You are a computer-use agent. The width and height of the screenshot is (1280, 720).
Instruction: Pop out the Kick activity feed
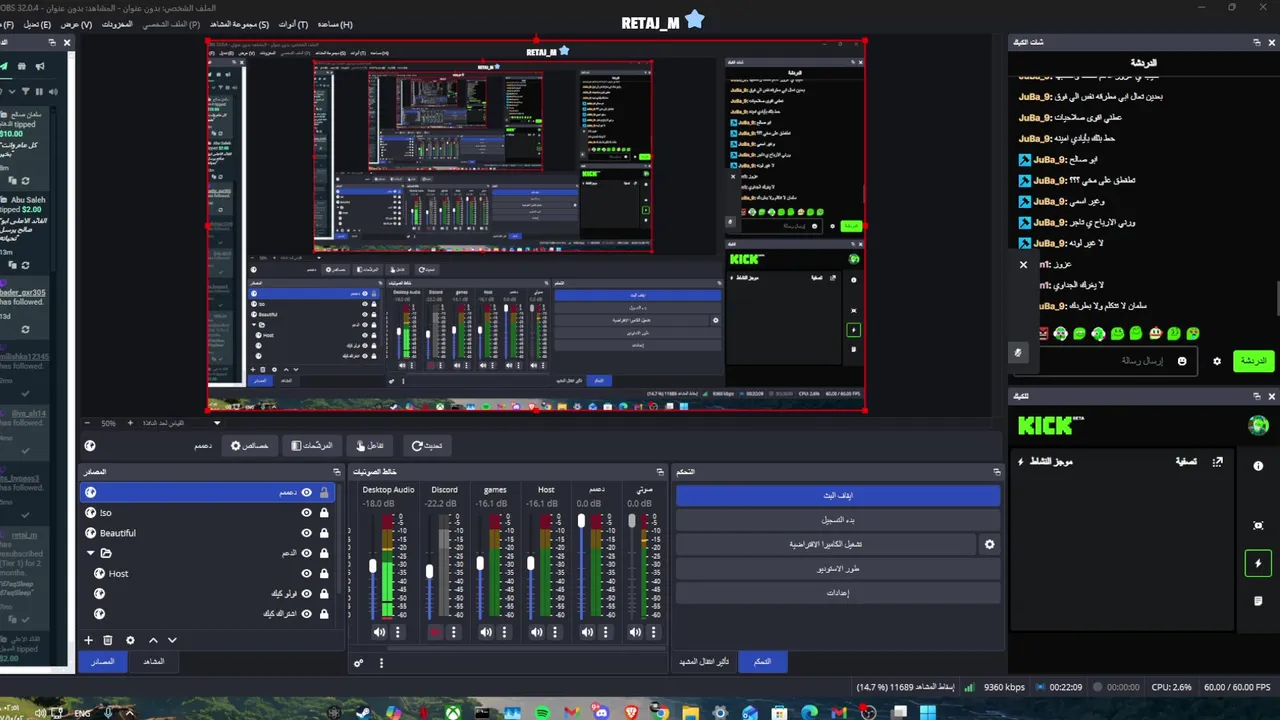(x=1217, y=462)
